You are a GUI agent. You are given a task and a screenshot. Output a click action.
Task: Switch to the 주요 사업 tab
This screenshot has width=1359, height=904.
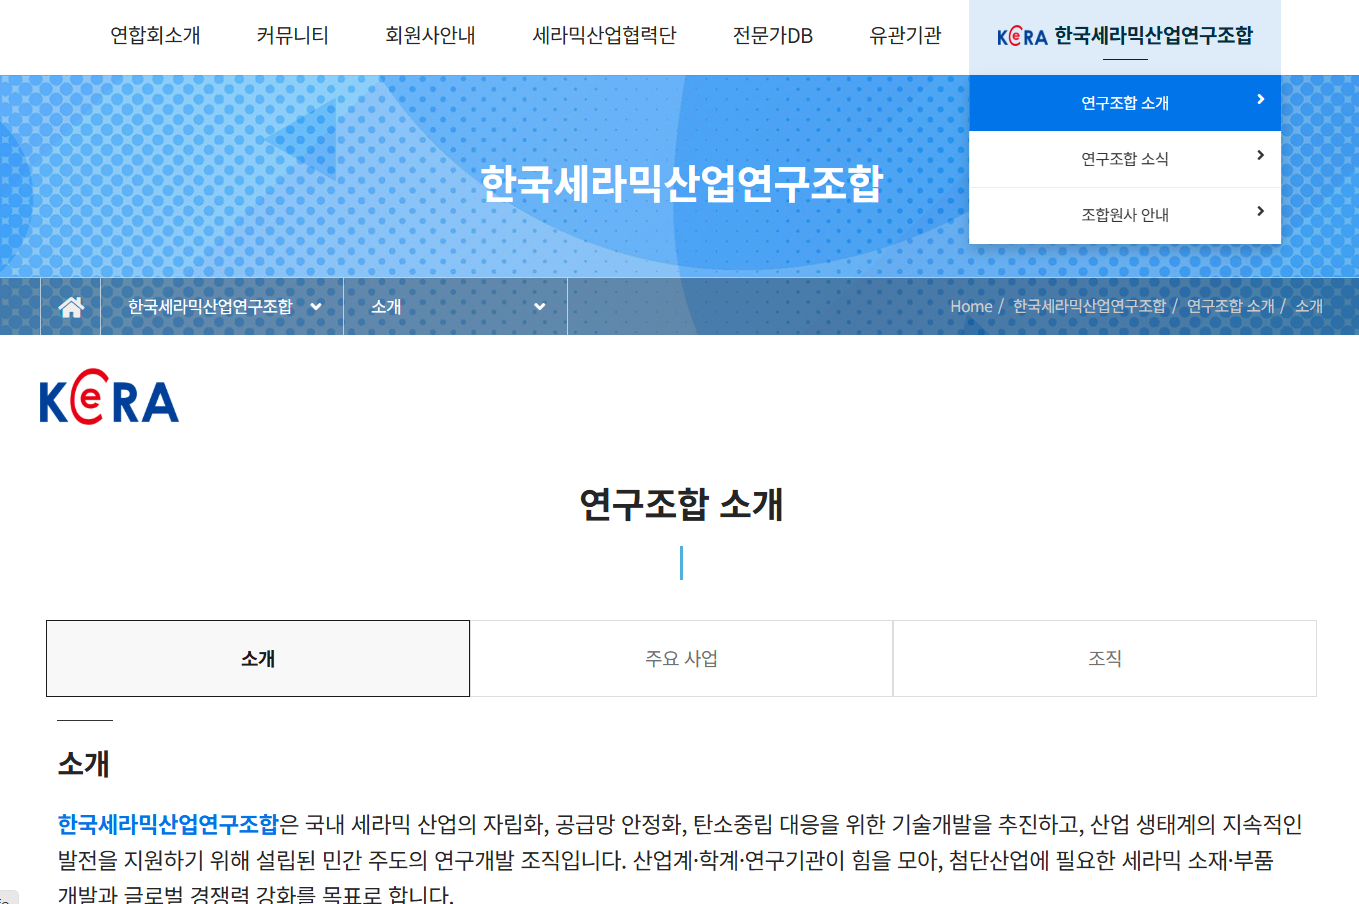[681, 658]
